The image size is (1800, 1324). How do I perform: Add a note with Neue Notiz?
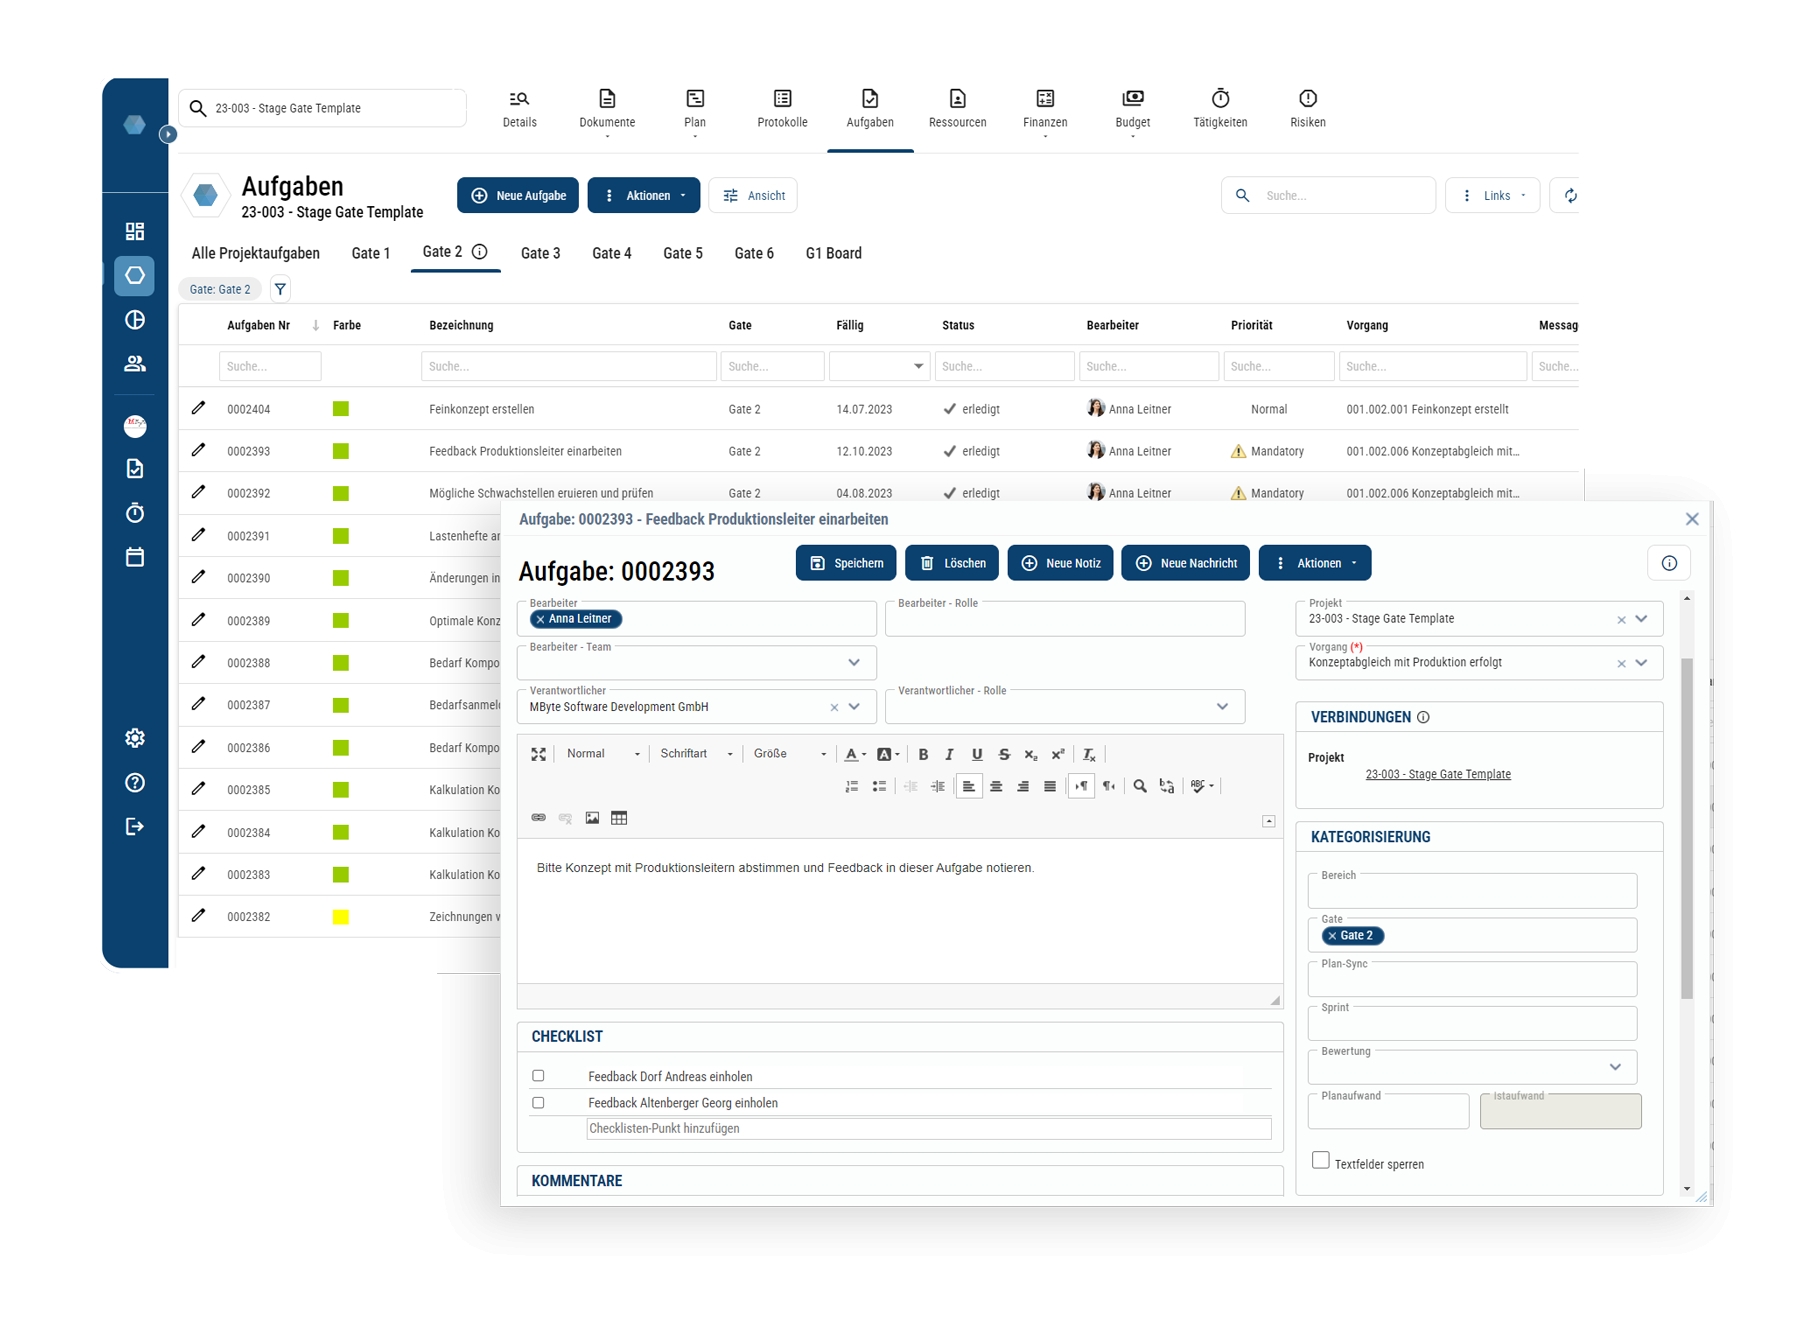point(1060,563)
